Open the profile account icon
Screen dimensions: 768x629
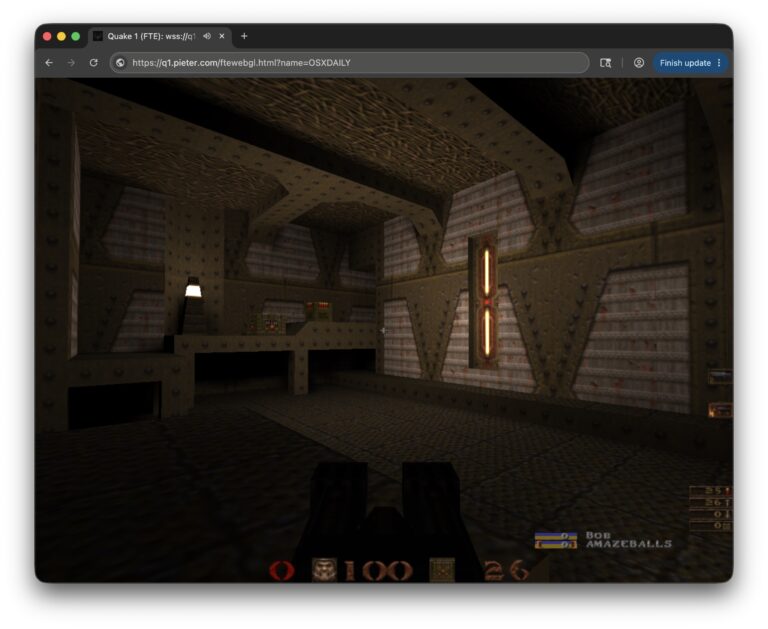[639, 63]
